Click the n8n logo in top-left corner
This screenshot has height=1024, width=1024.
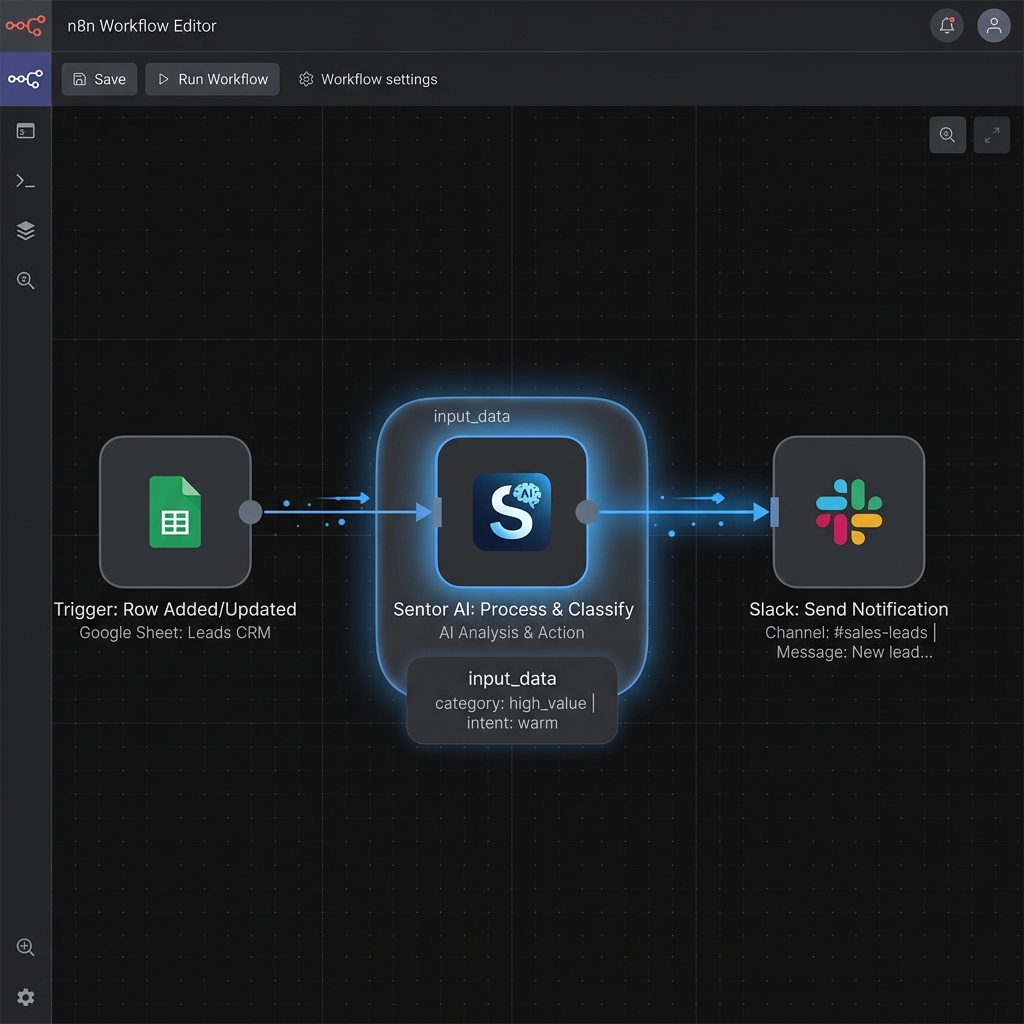[x=25, y=25]
